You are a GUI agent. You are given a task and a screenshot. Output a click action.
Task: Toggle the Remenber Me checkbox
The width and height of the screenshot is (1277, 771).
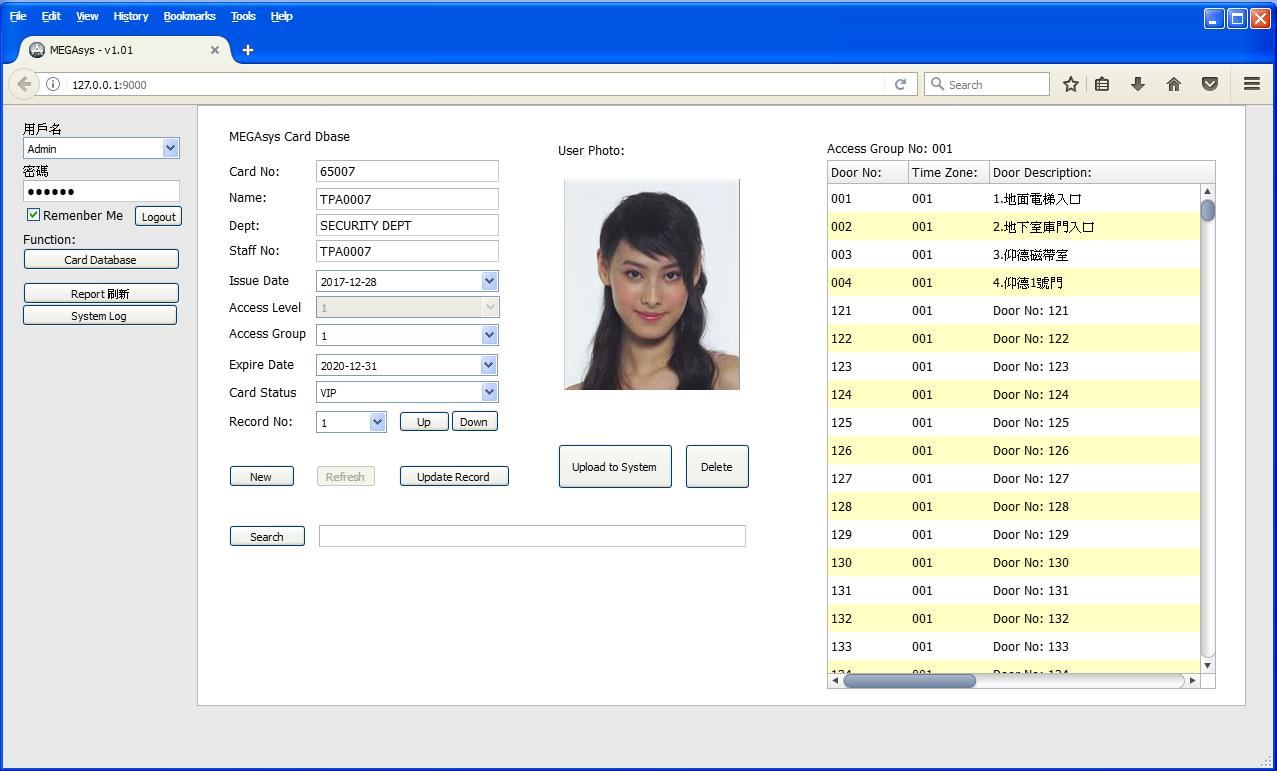[34, 215]
